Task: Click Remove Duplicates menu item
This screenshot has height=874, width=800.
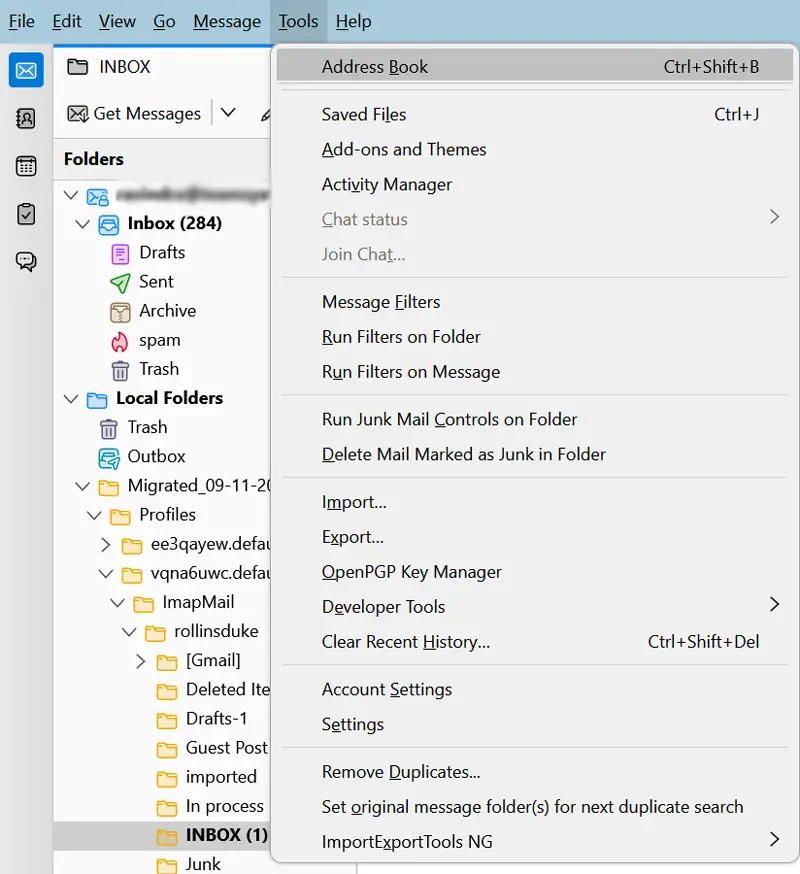Action: tap(401, 772)
